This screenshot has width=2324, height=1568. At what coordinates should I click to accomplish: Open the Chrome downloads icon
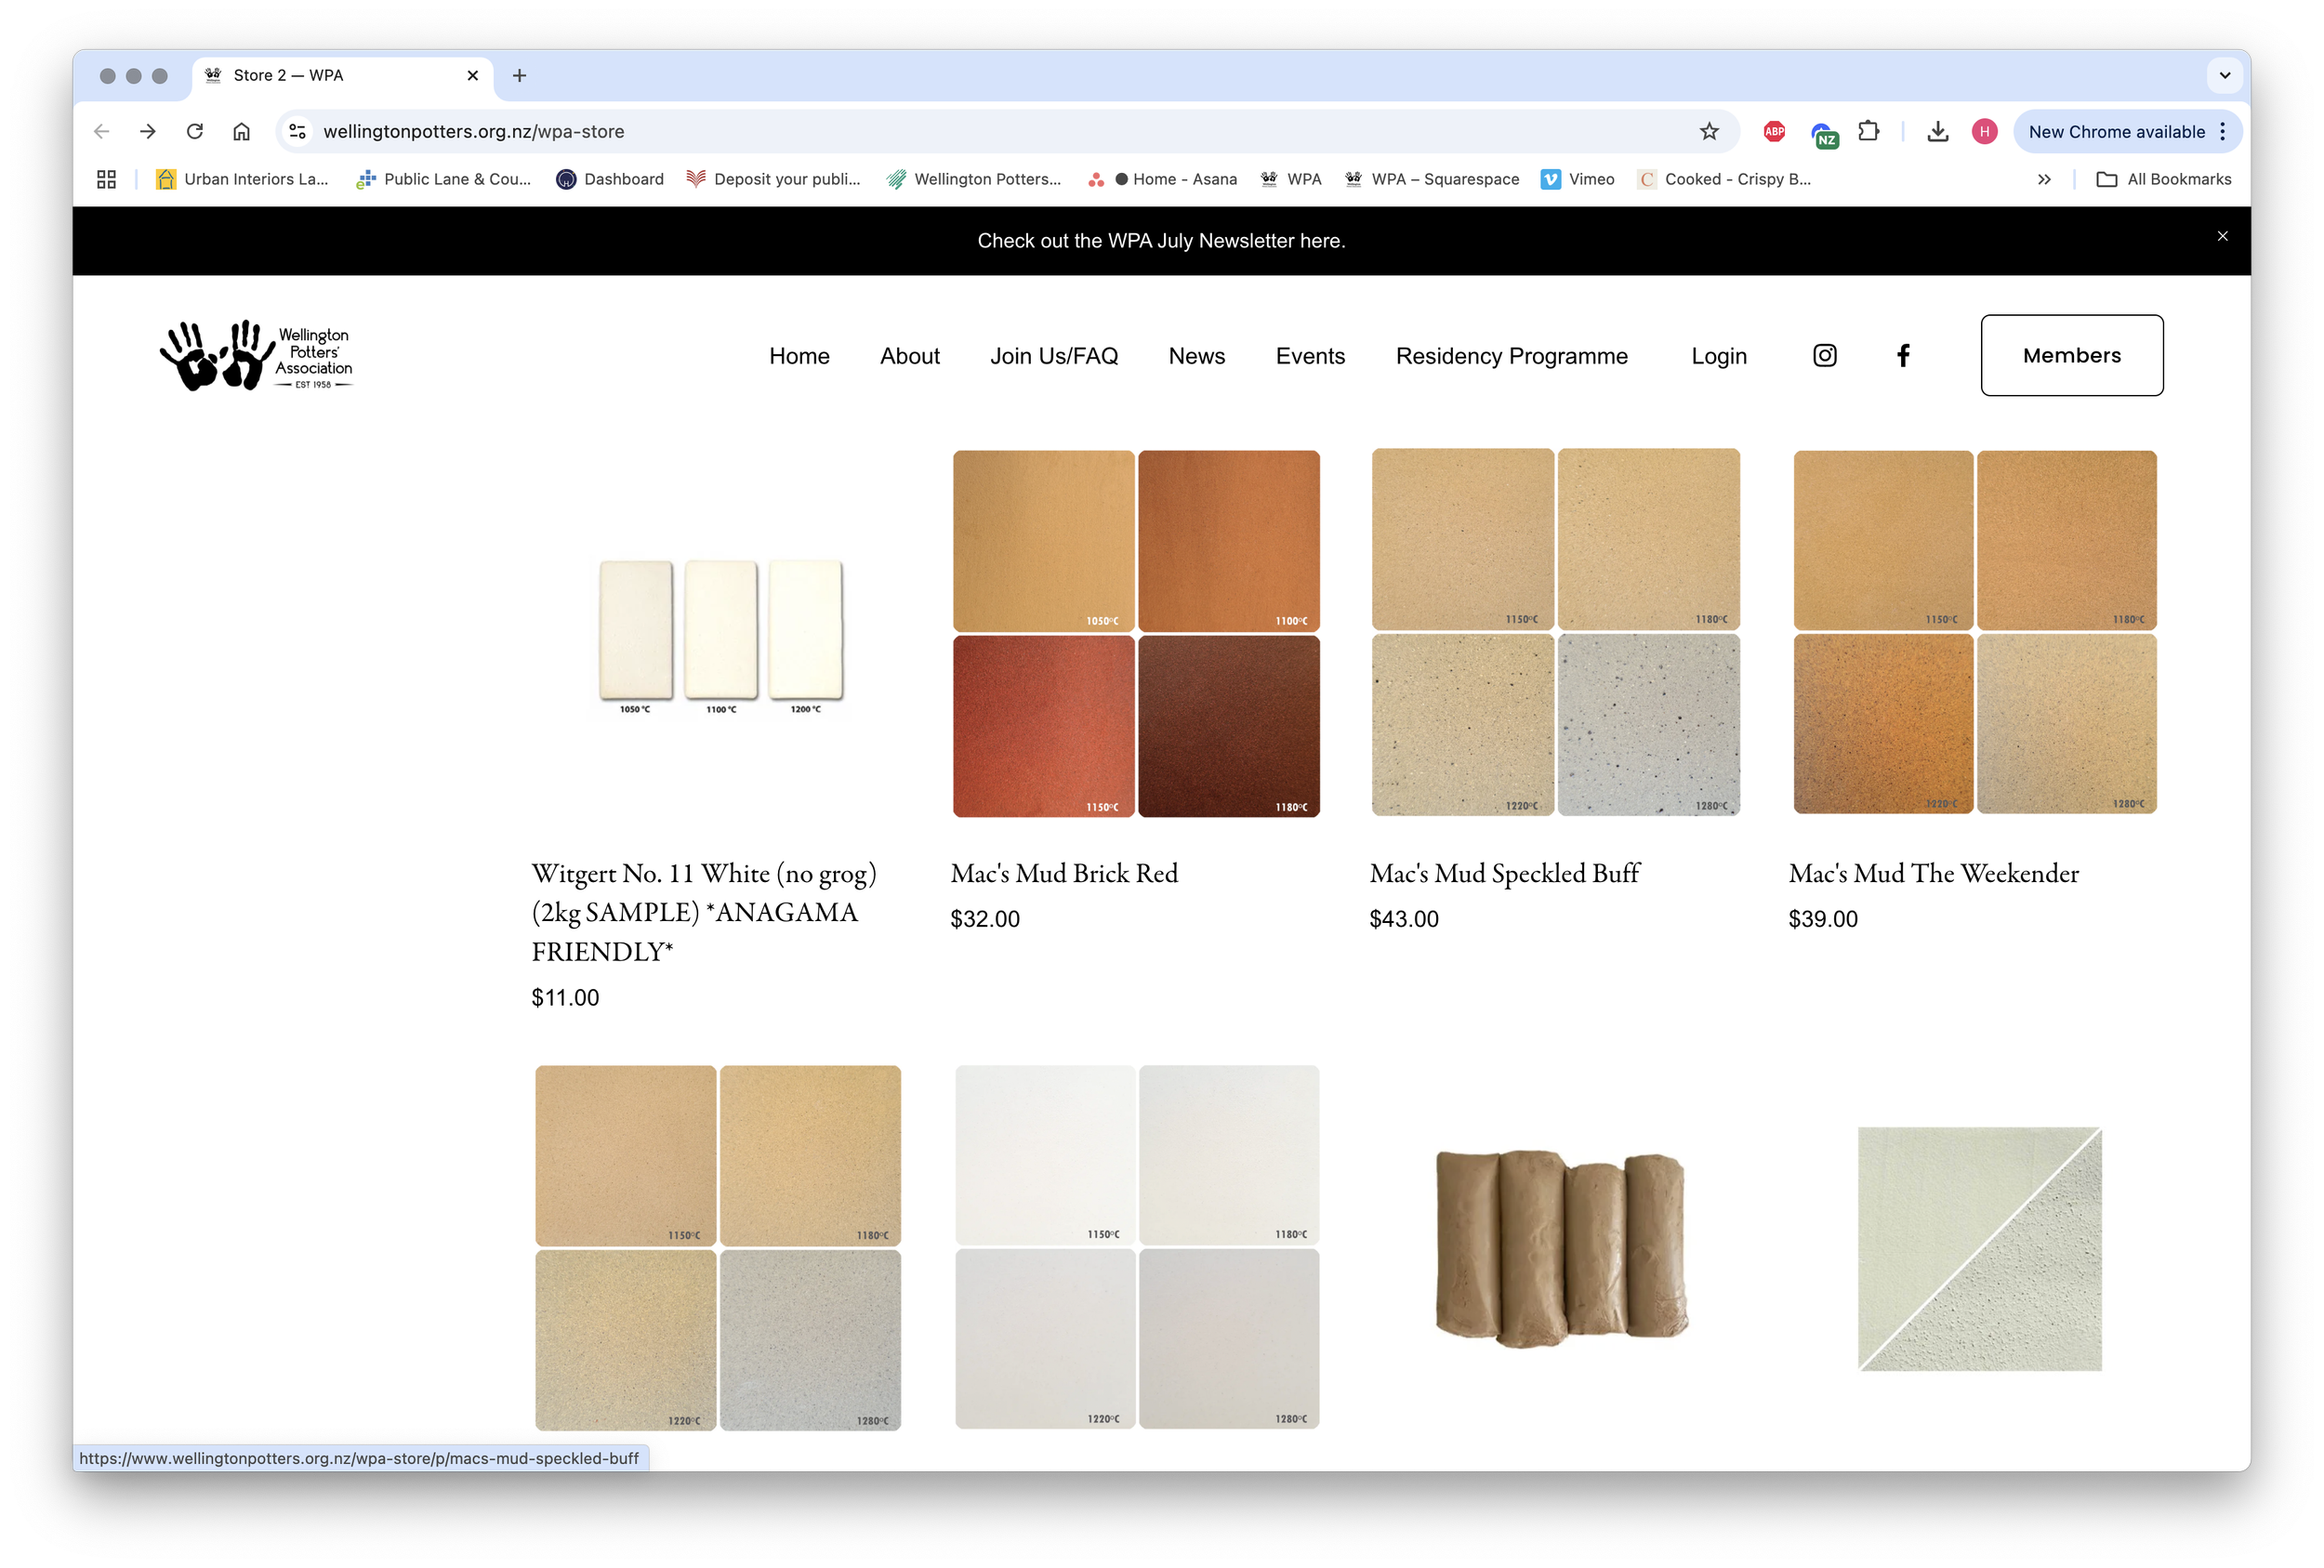click(x=1937, y=132)
